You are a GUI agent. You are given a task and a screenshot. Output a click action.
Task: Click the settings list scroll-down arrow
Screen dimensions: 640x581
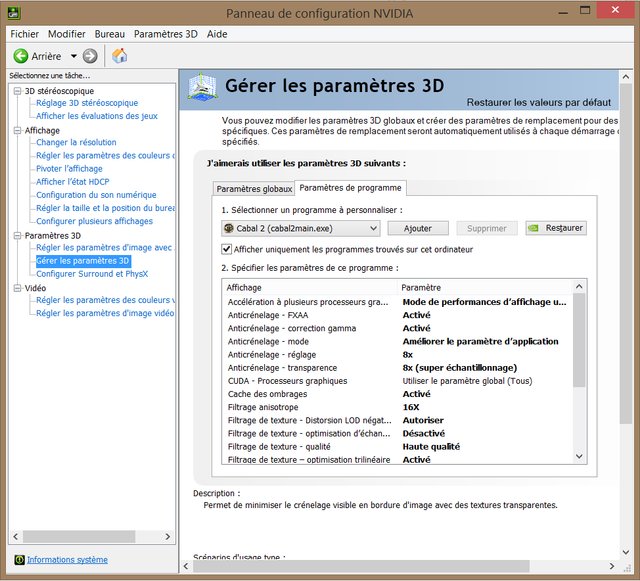pos(579,456)
